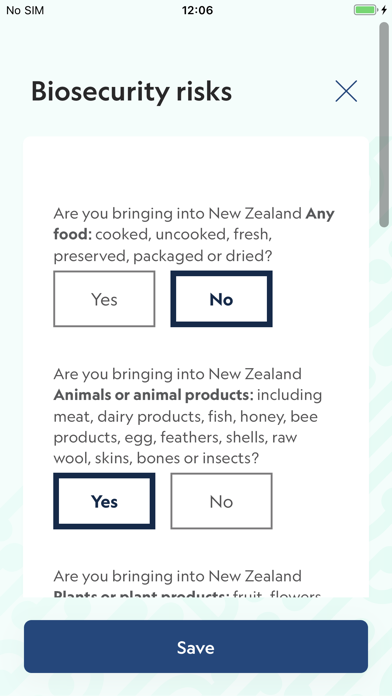Viewport: 392px width, 696px height.
Task: Tap the 'wool, skins, bones or insects?' text line
Action: (x=156, y=458)
